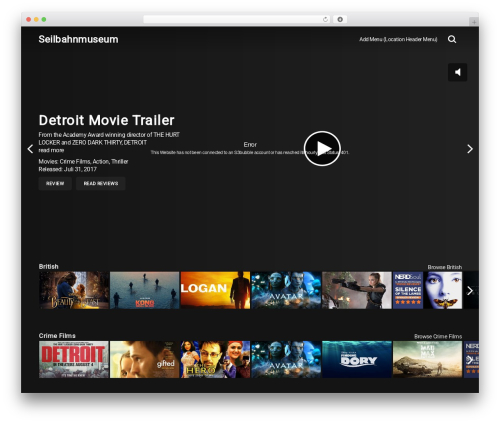This screenshot has height=423, width=500.
Task: Select Finding Dory thumbnail
Action: (x=357, y=359)
